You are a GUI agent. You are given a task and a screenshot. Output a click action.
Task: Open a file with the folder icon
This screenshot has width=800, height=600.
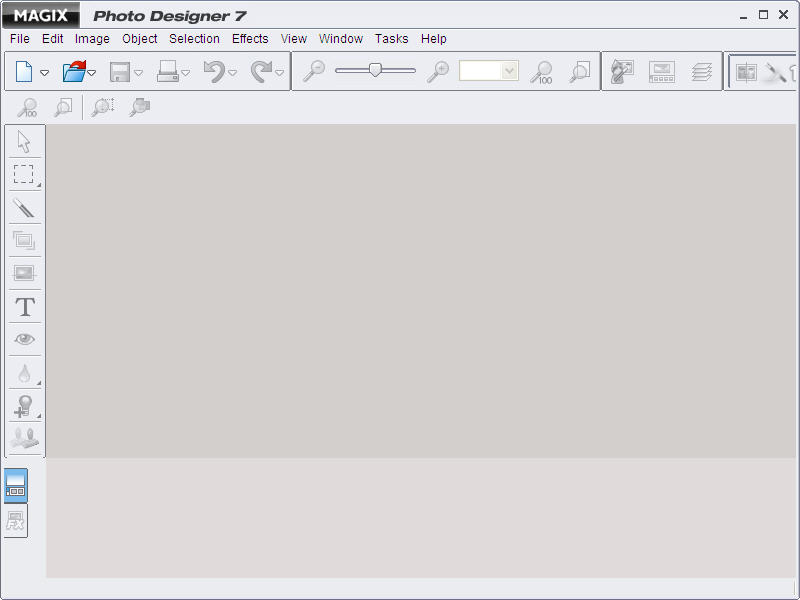[x=74, y=71]
